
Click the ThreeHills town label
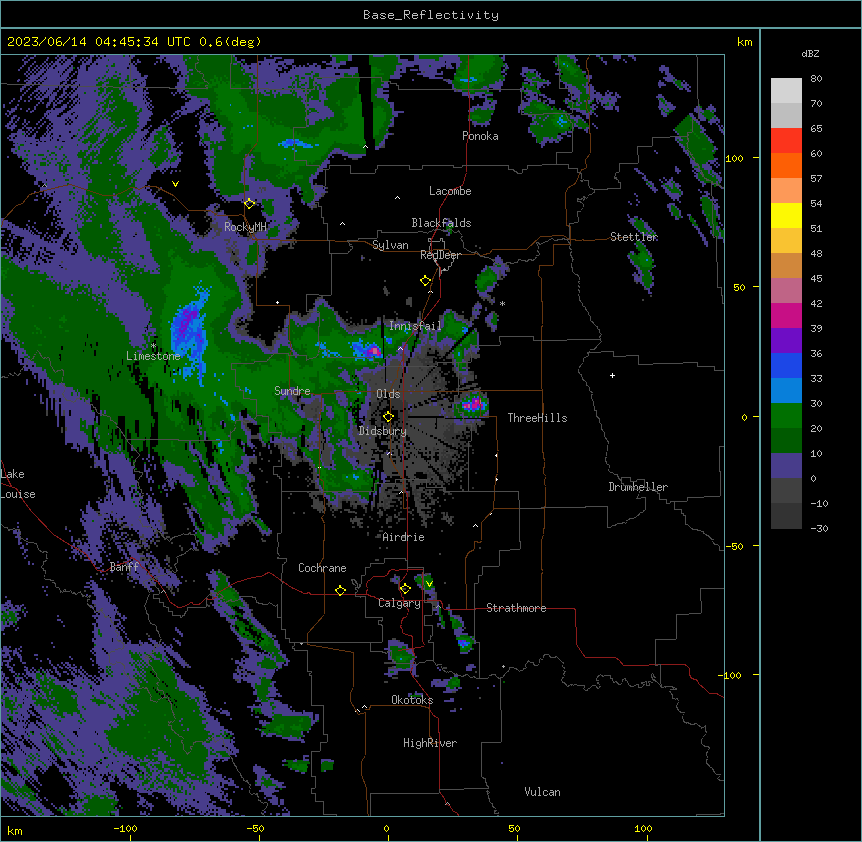537,418
